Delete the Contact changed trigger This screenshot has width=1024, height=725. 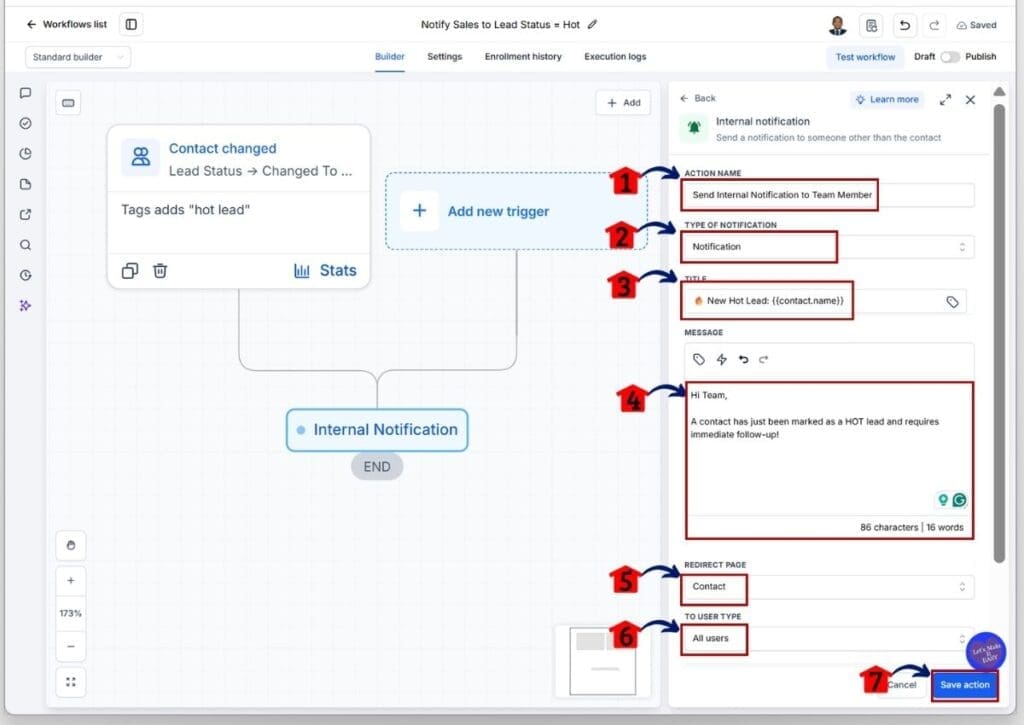160,270
